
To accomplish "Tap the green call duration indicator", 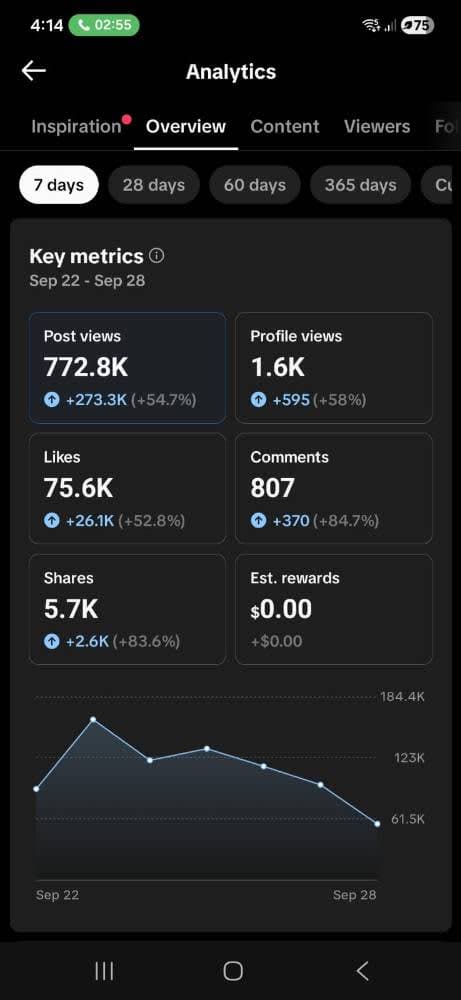I will (x=104, y=26).
